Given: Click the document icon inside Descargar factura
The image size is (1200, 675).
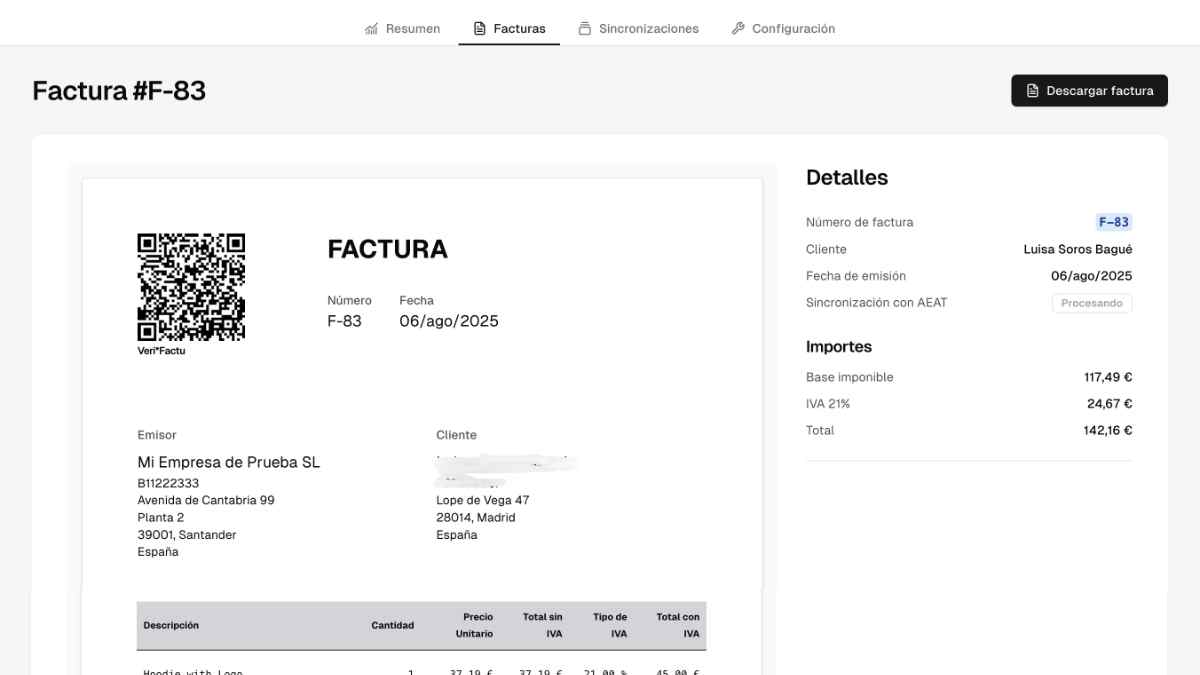Looking at the screenshot, I should 1031,90.
